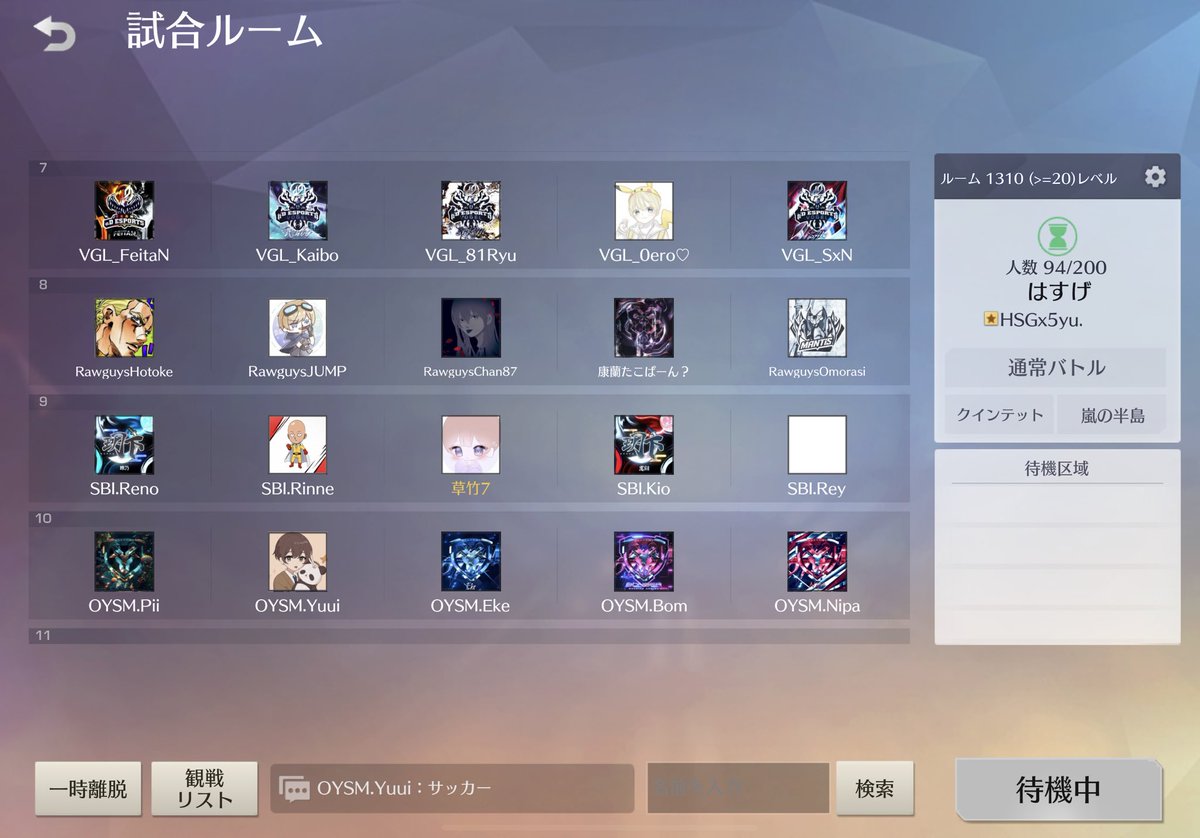The height and width of the screenshot is (838, 1200).
Task: Click the green hourglass status icon
Action: coord(1056,238)
